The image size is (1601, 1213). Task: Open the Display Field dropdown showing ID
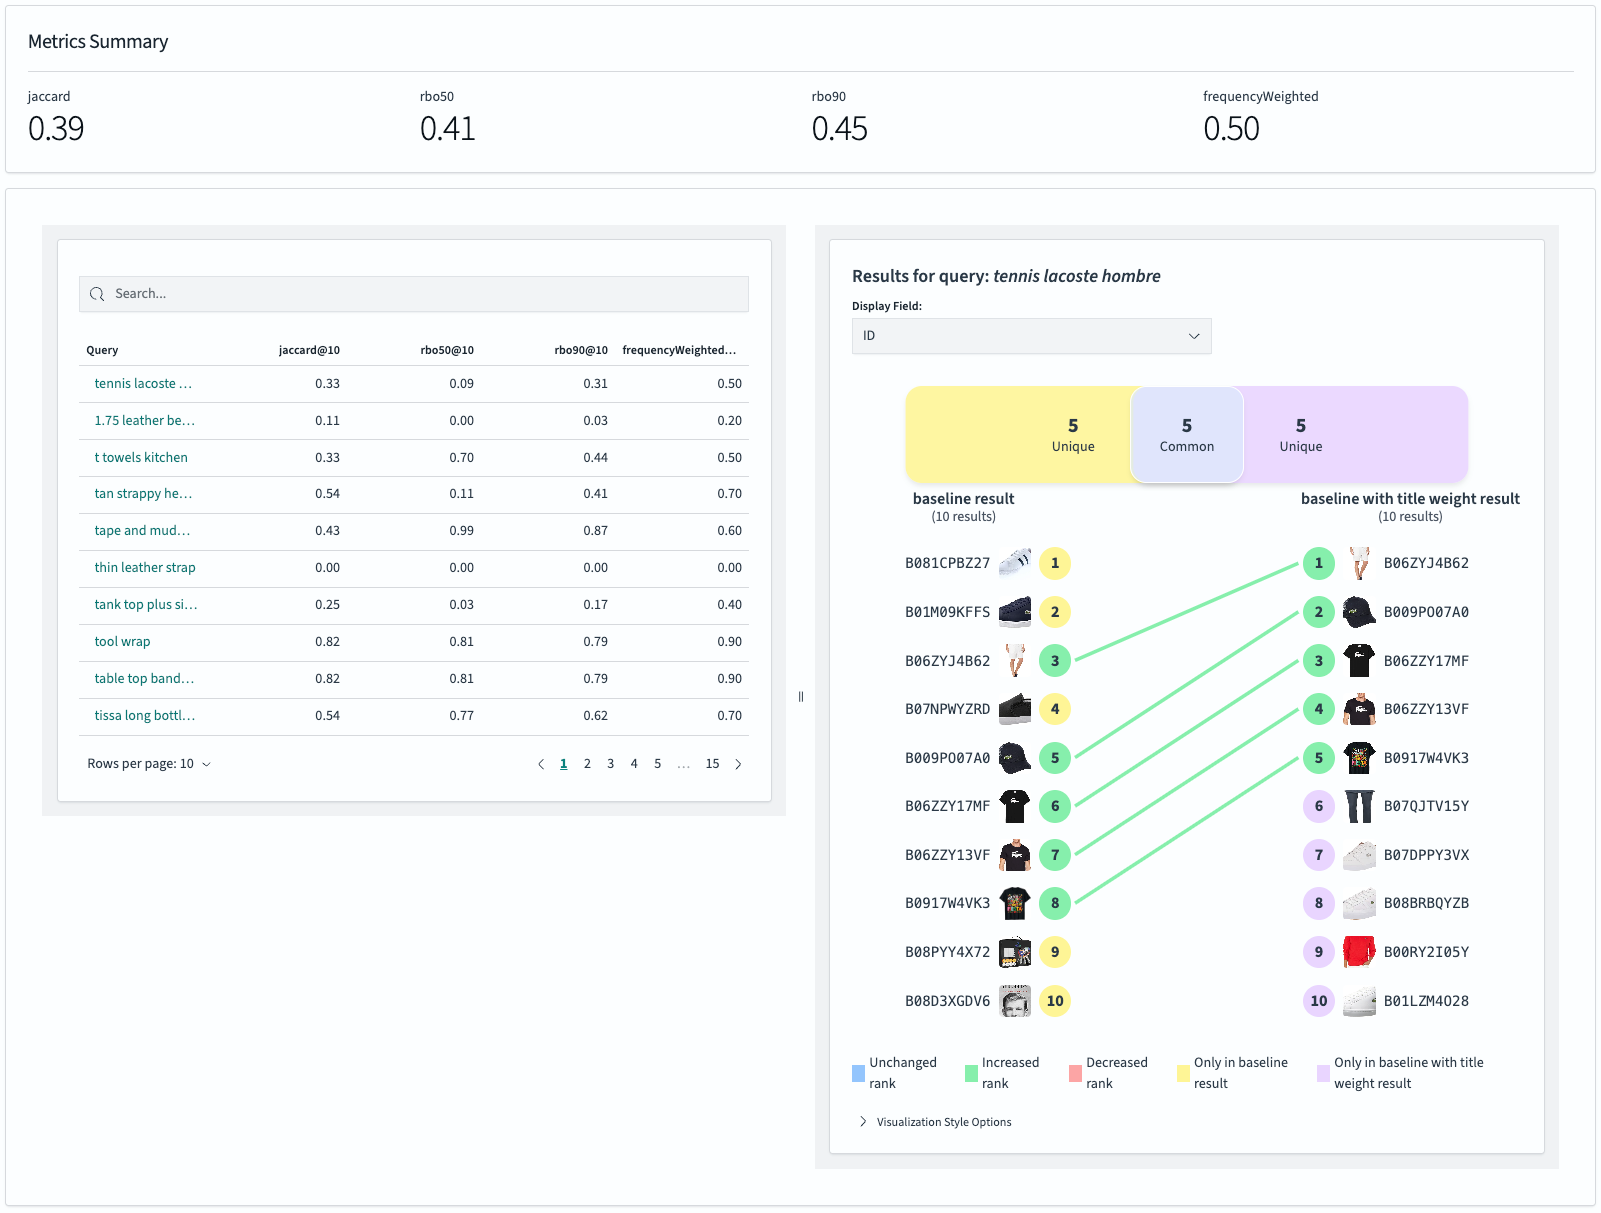click(1031, 336)
